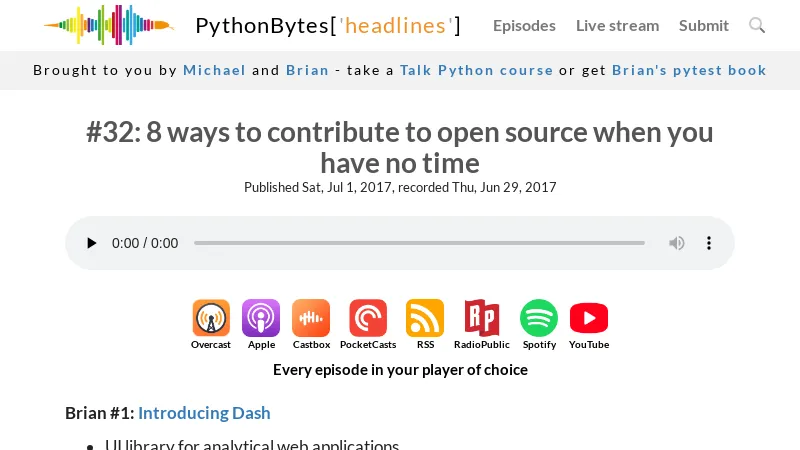Image resolution: width=800 pixels, height=450 pixels.
Task: Open the Submit menu item
Action: pos(704,26)
